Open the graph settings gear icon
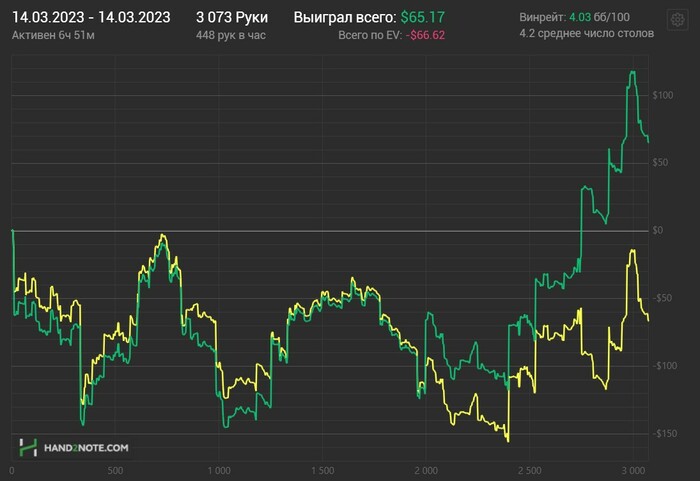Image resolution: width=700 pixels, height=481 pixels. click(678, 20)
